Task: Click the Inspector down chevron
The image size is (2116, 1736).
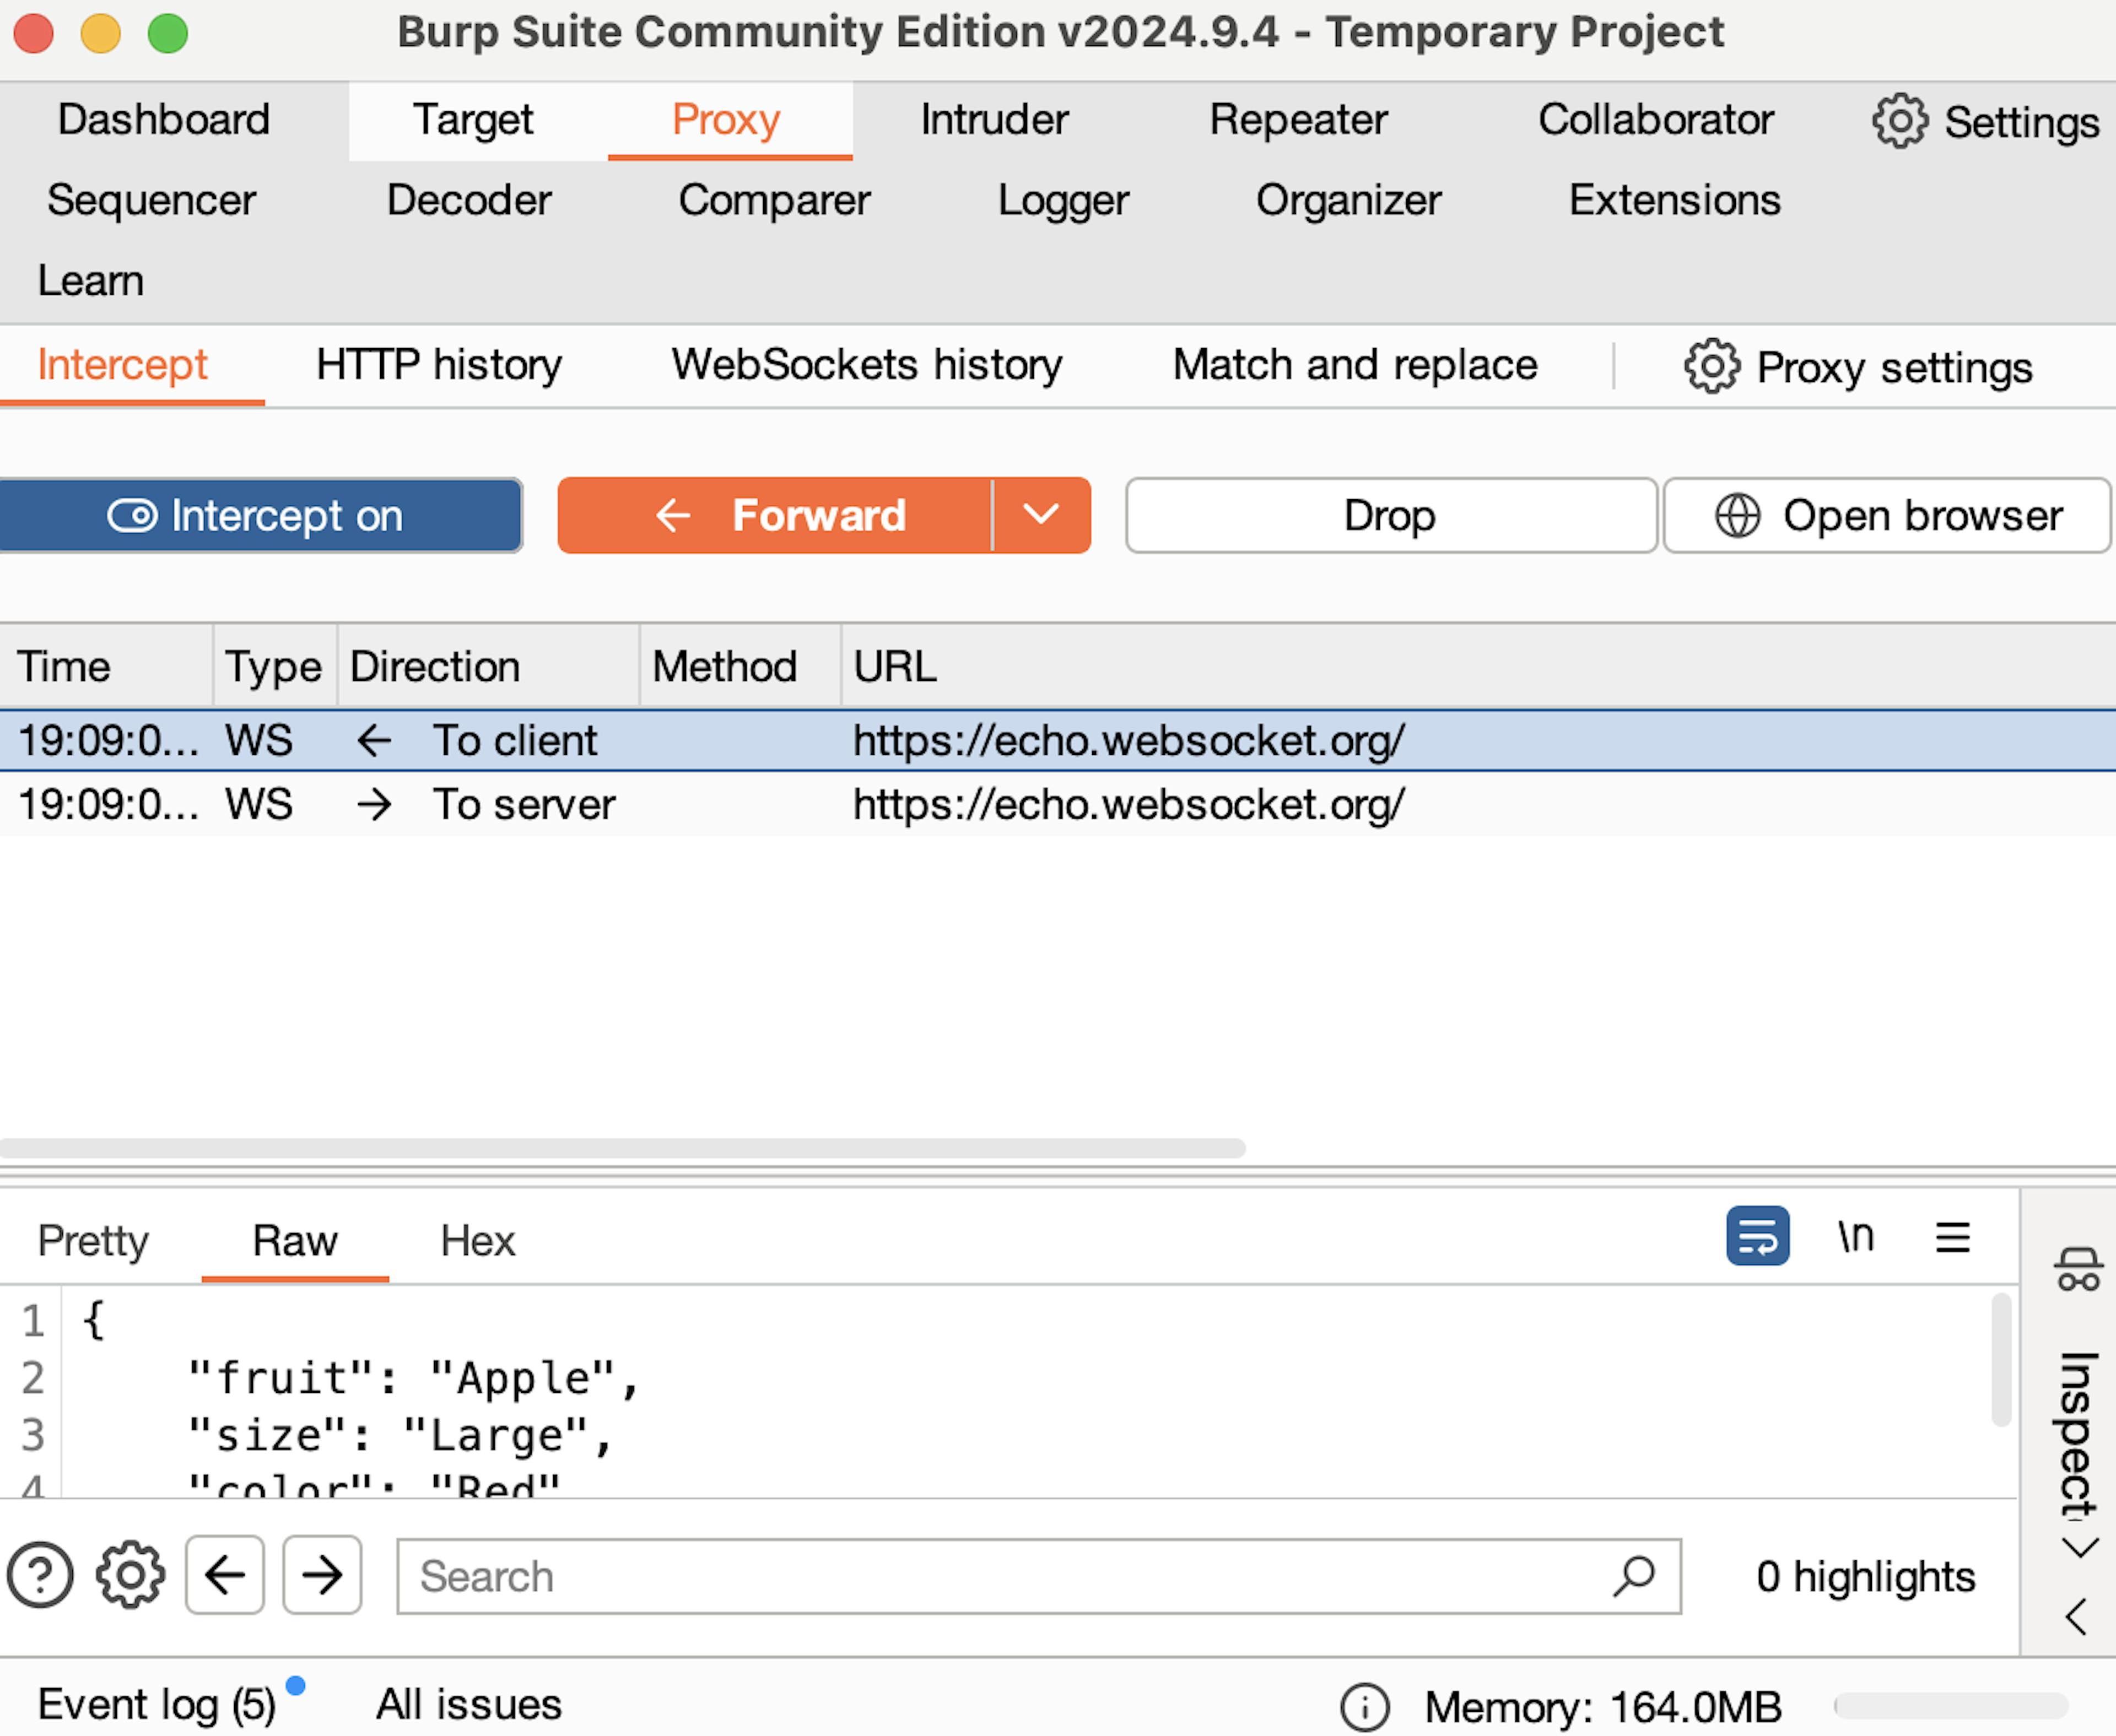Action: [x=2080, y=1549]
